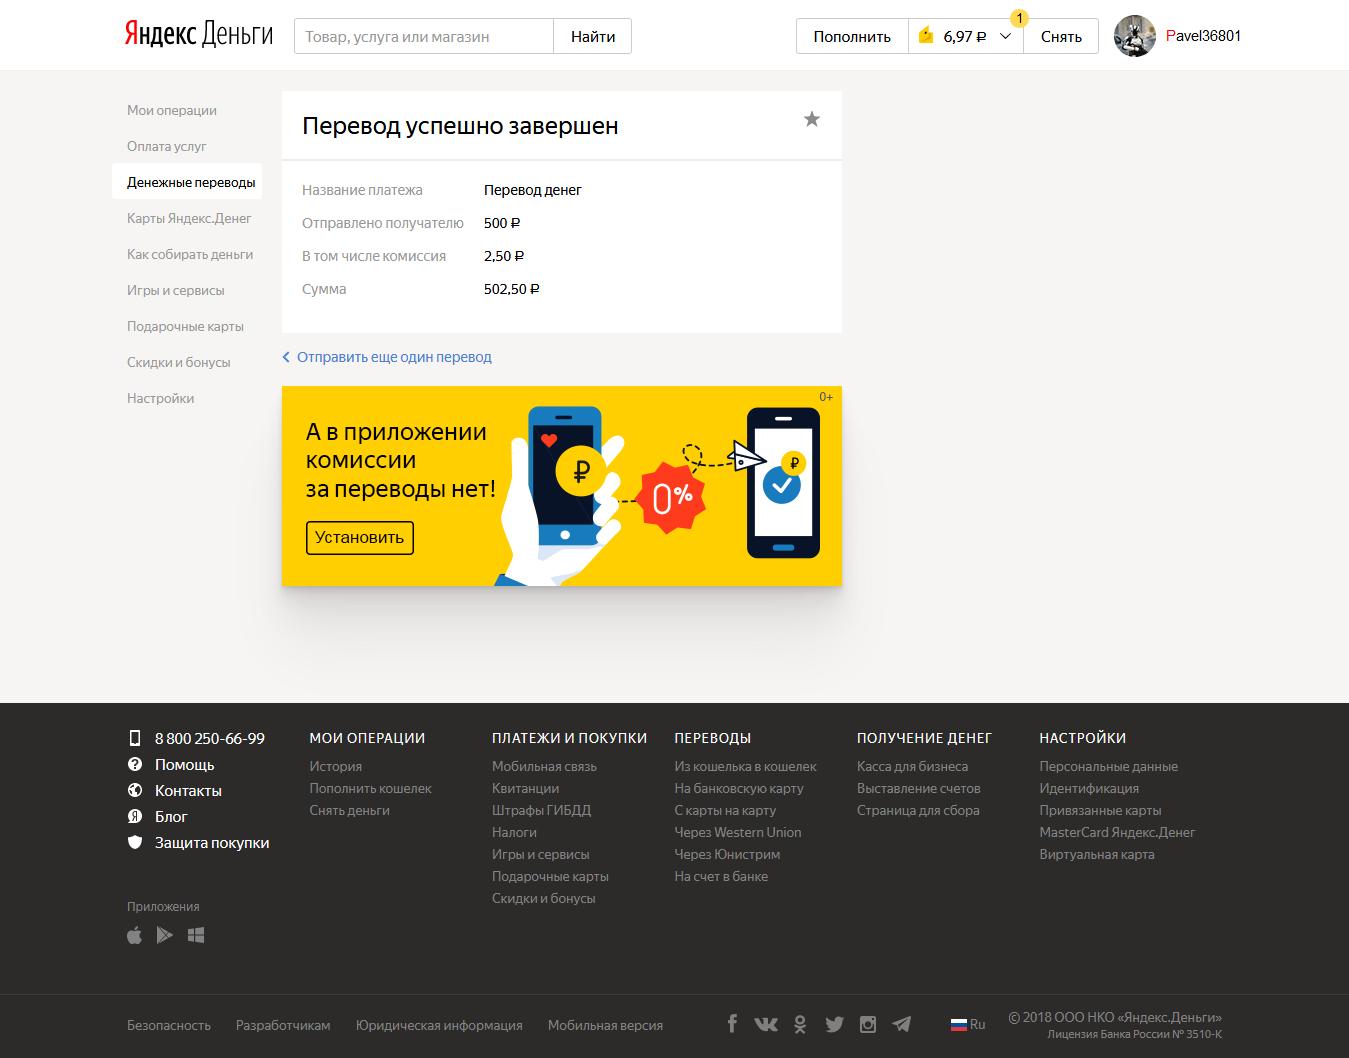This screenshot has width=1349, height=1058.
Task: Open the Instagram social icon
Action: coord(868,1024)
